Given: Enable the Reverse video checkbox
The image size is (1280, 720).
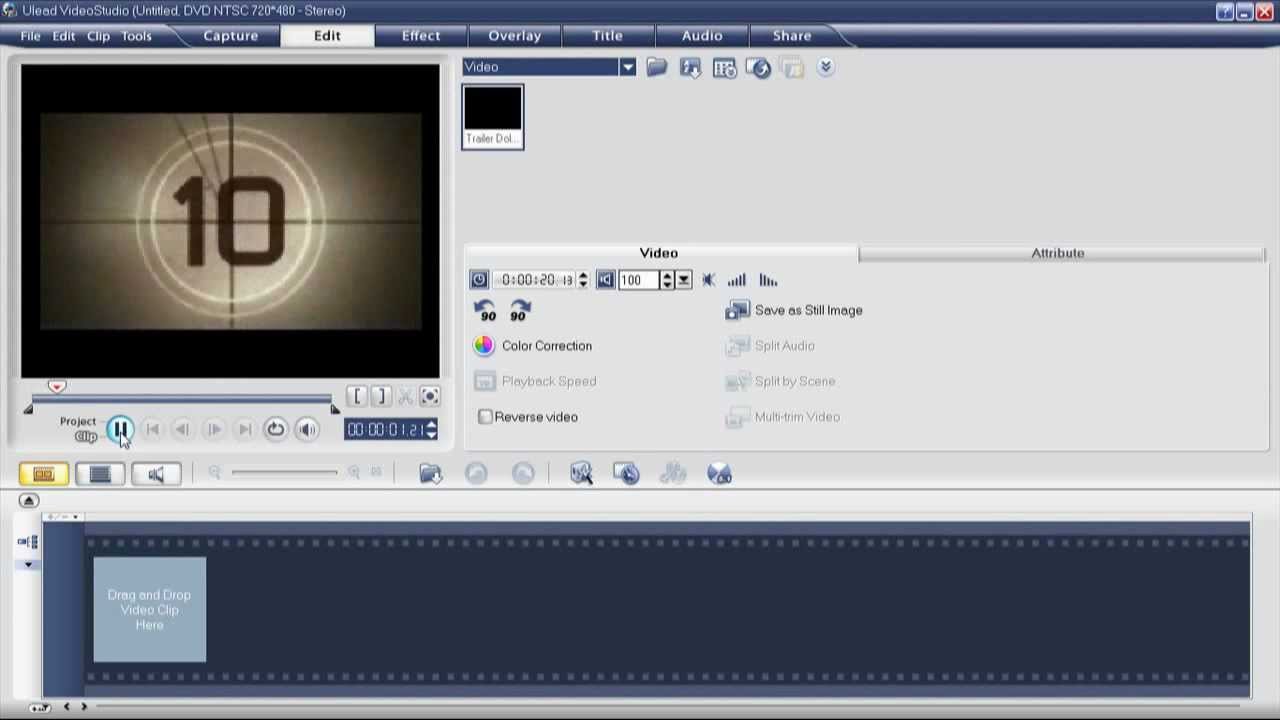Looking at the screenshot, I should coord(485,417).
